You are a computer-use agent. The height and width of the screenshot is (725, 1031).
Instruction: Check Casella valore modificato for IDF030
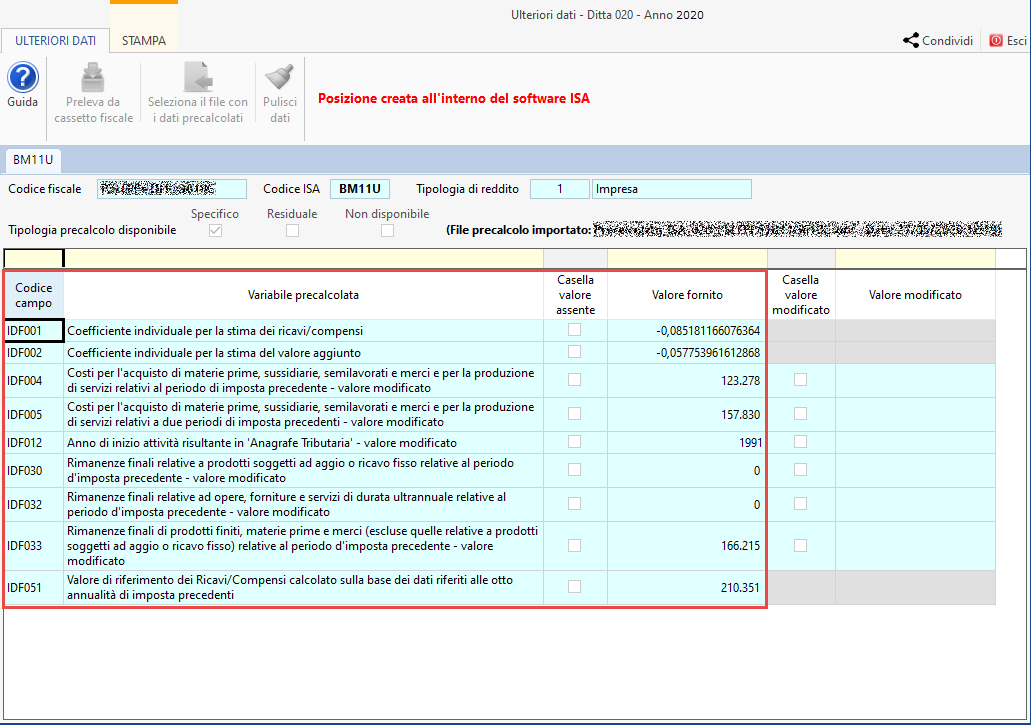(x=800, y=470)
